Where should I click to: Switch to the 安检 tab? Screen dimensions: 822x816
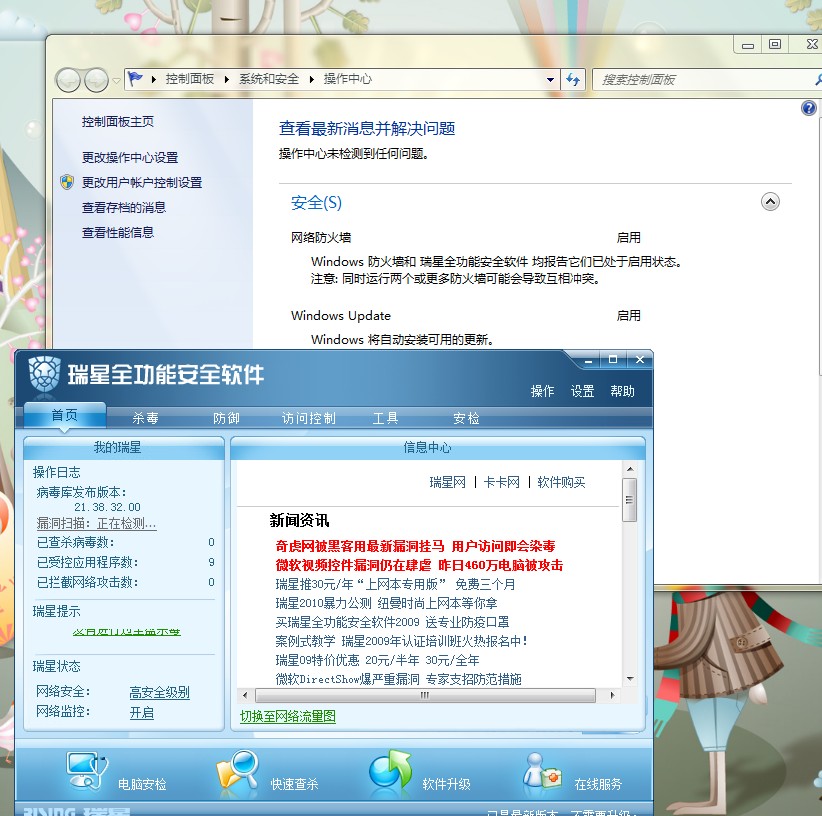pos(466,418)
